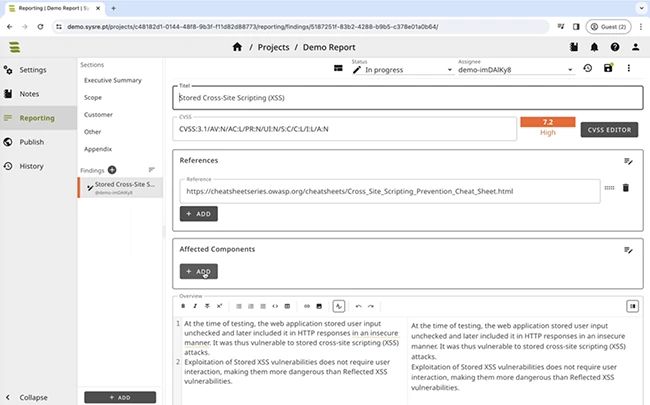Screen dimensions: 650x405
Task: Insert an image in Overview editor
Action: point(319,306)
